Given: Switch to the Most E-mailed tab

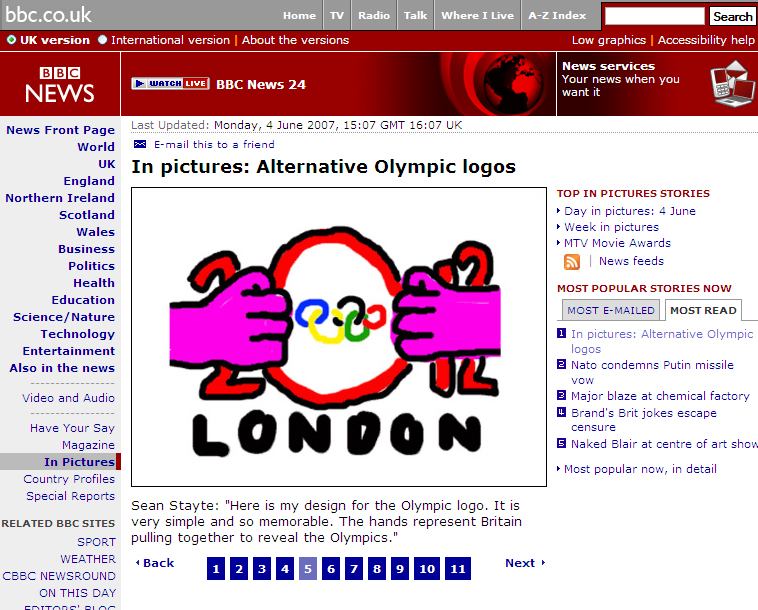Looking at the screenshot, I should [x=611, y=310].
